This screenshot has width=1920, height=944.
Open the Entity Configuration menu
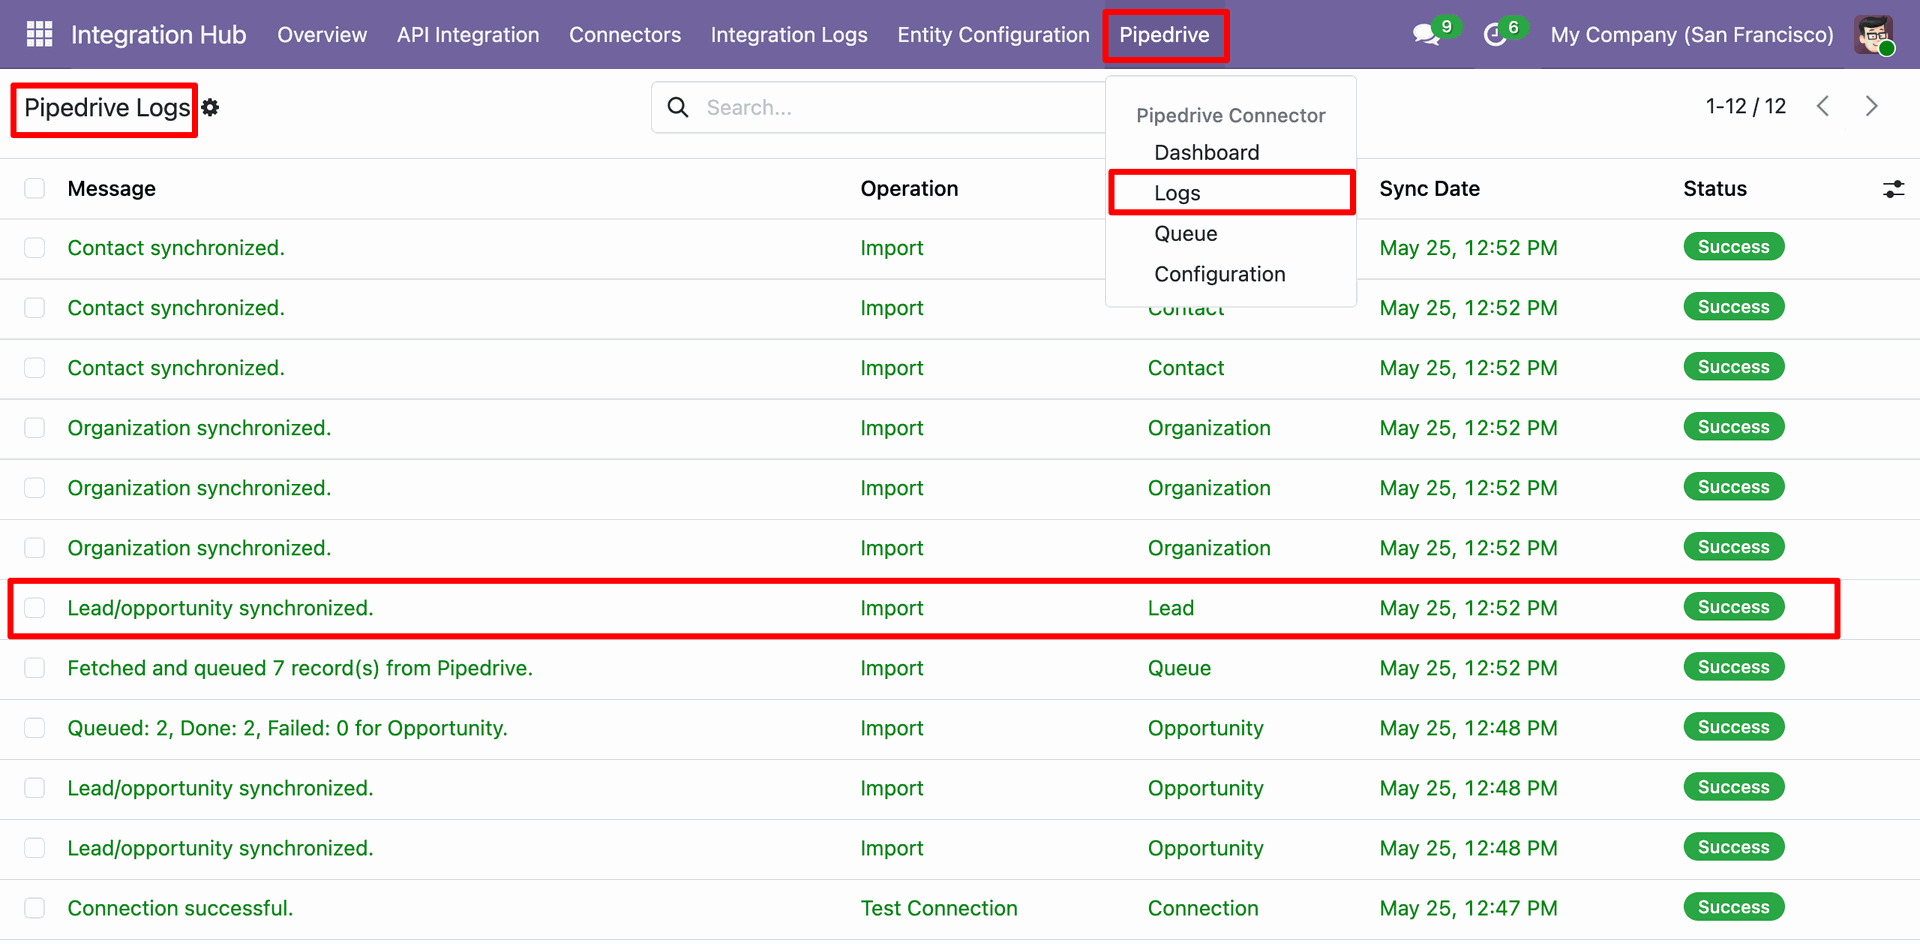coord(993,35)
